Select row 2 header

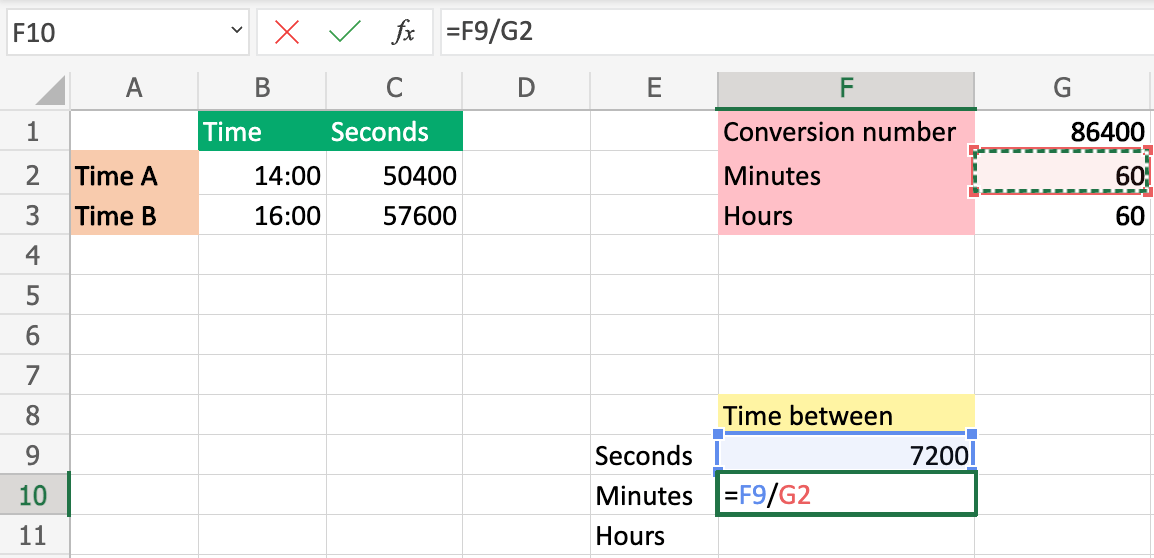pos(34,176)
